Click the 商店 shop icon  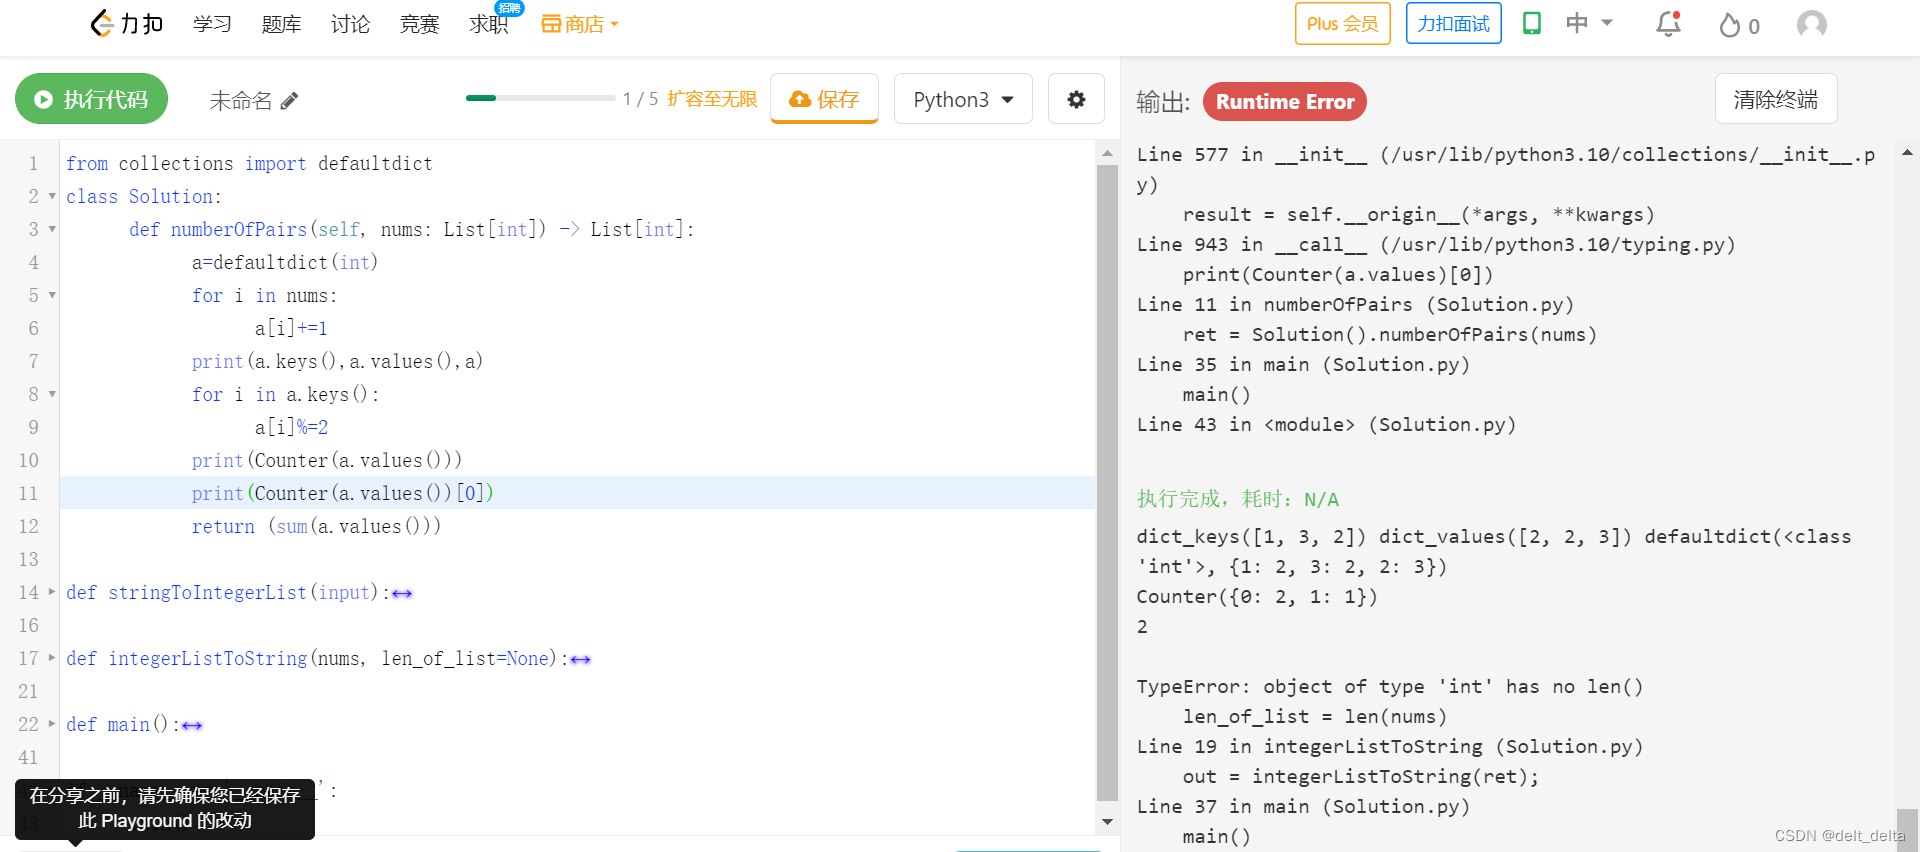(x=551, y=24)
